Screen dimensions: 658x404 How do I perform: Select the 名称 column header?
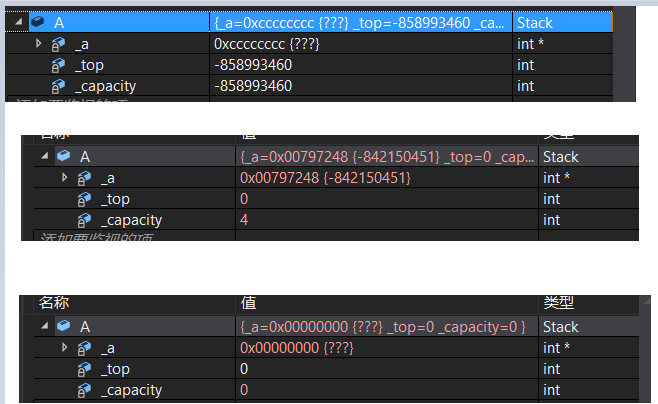point(54,302)
